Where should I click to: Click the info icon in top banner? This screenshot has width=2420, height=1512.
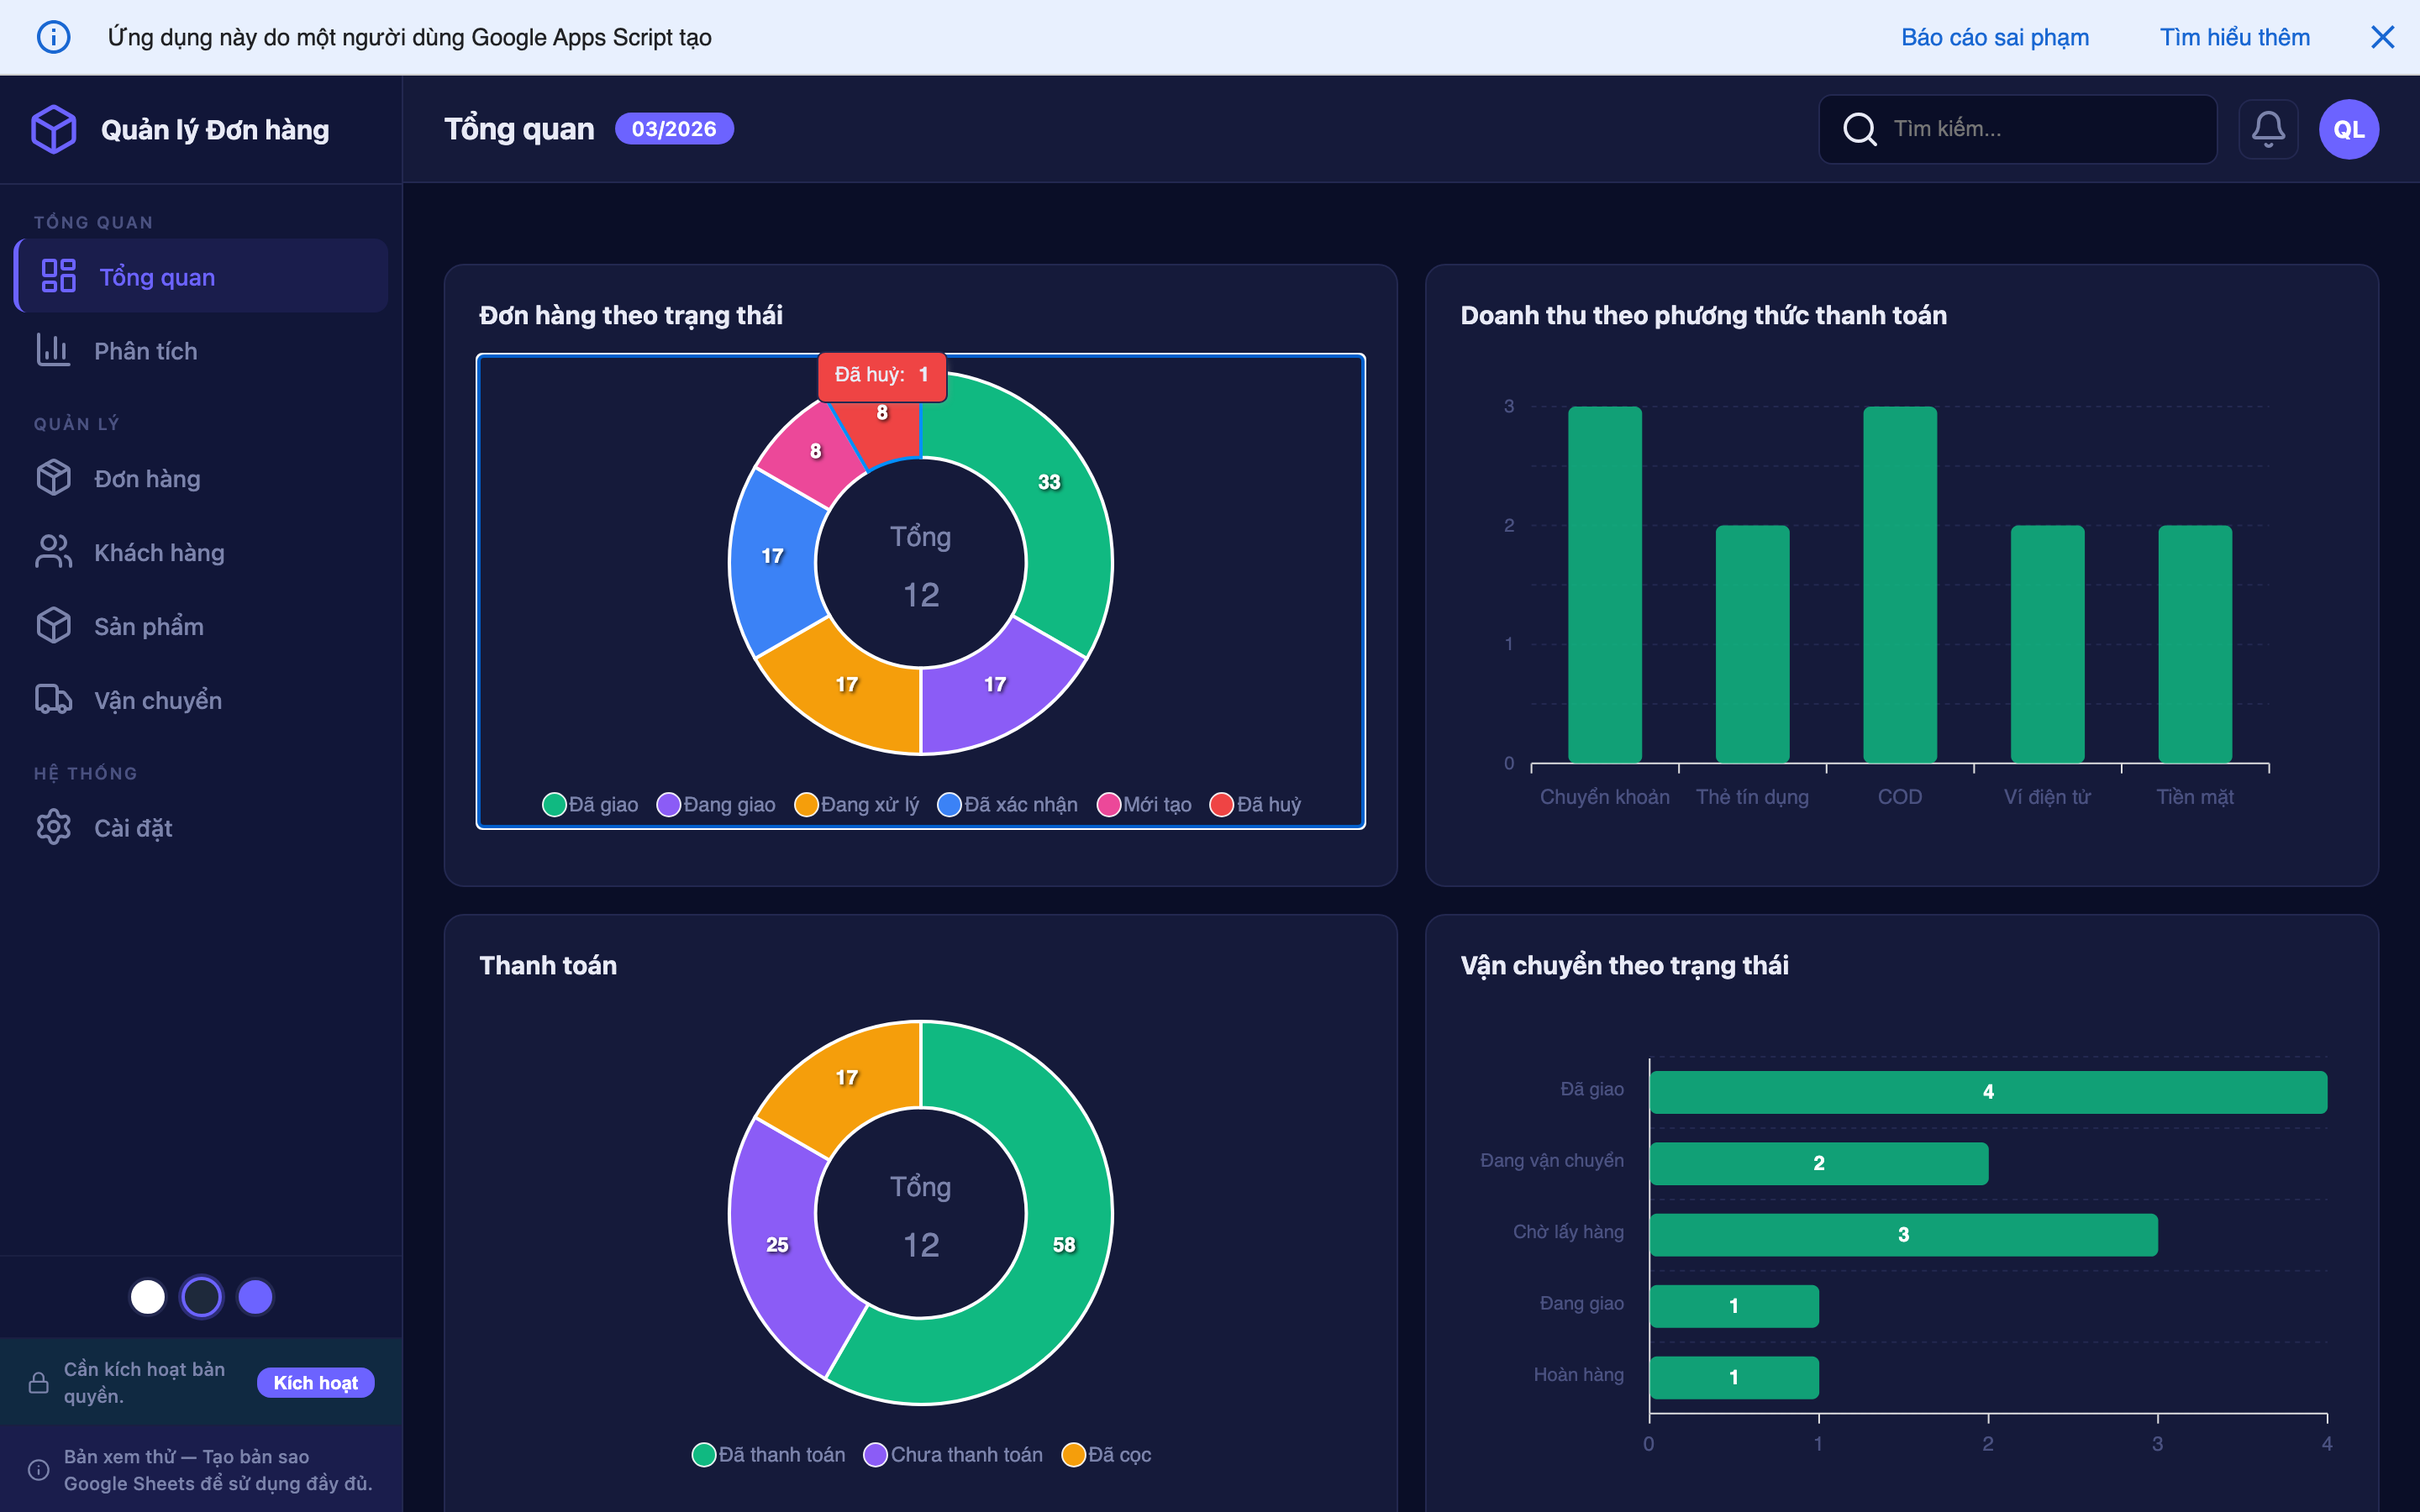coord(54,37)
